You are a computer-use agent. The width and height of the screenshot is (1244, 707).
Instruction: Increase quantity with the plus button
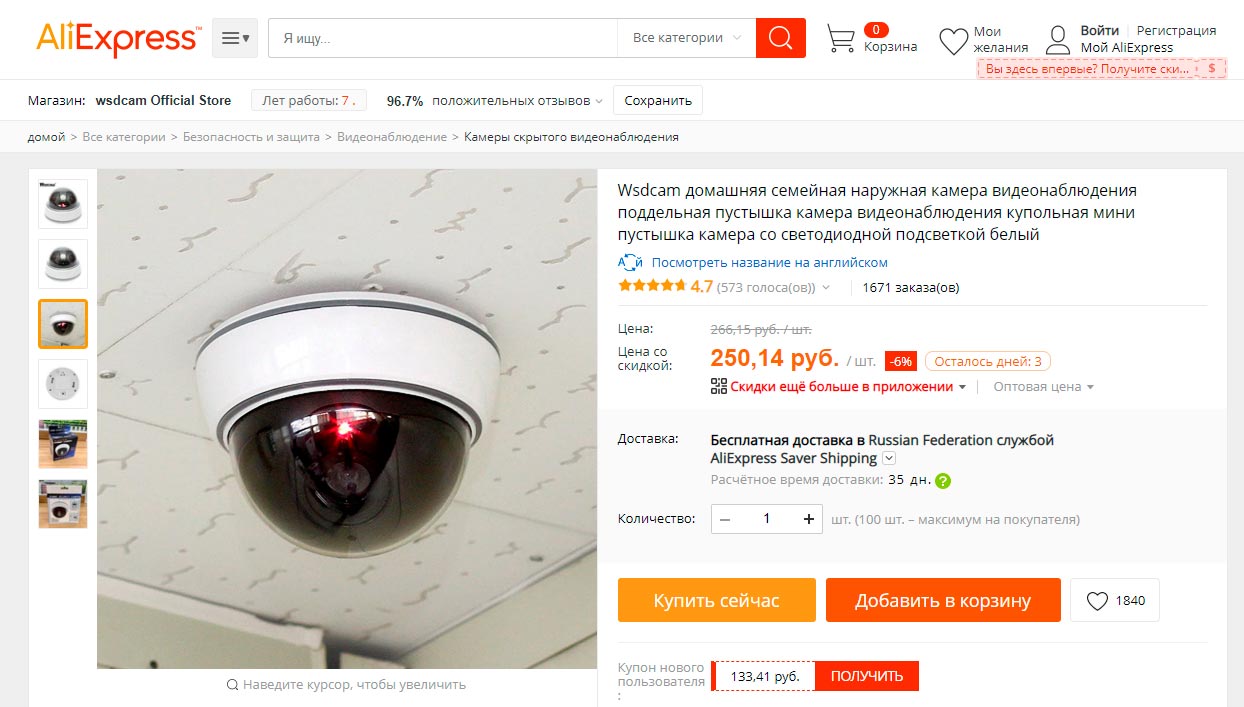point(809,519)
